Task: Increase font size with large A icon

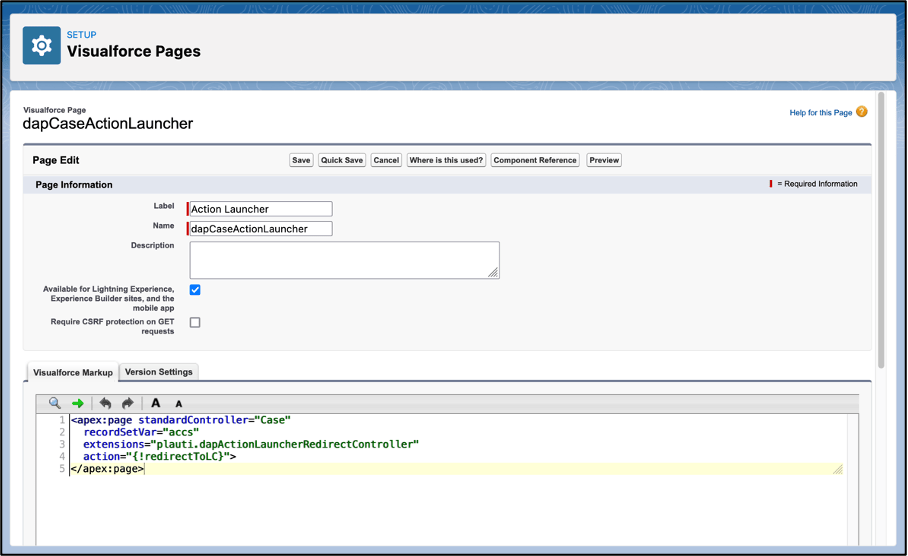Action: (x=155, y=403)
